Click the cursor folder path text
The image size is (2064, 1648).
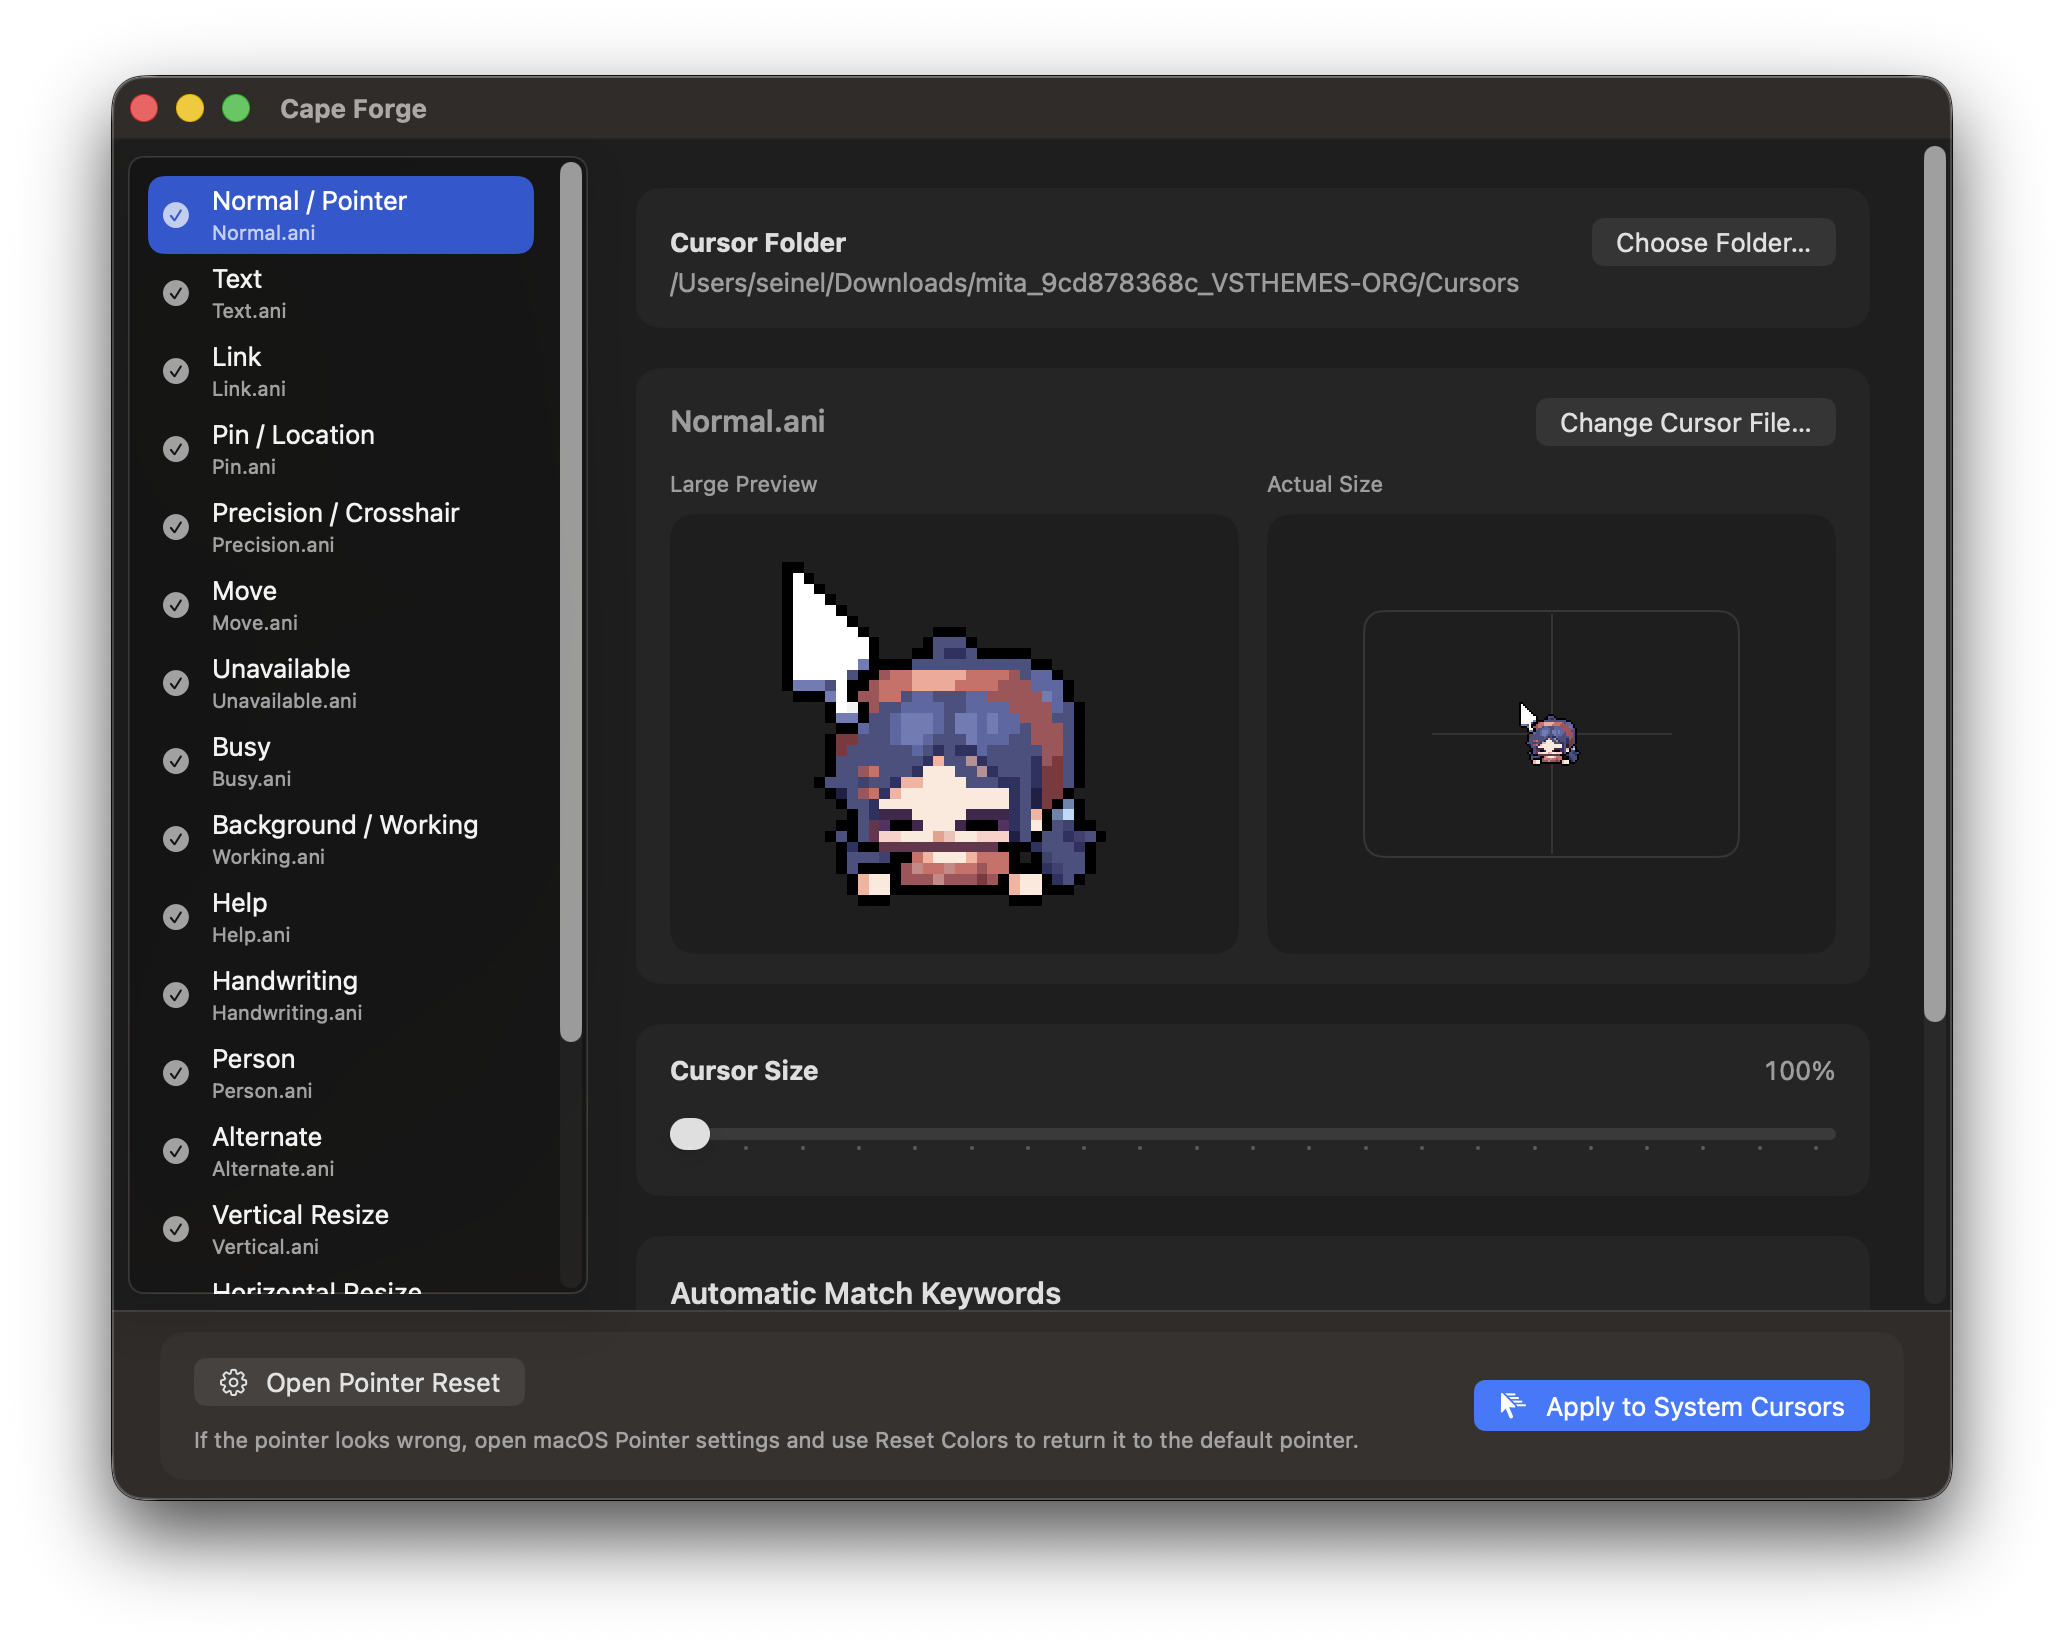tap(1094, 283)
